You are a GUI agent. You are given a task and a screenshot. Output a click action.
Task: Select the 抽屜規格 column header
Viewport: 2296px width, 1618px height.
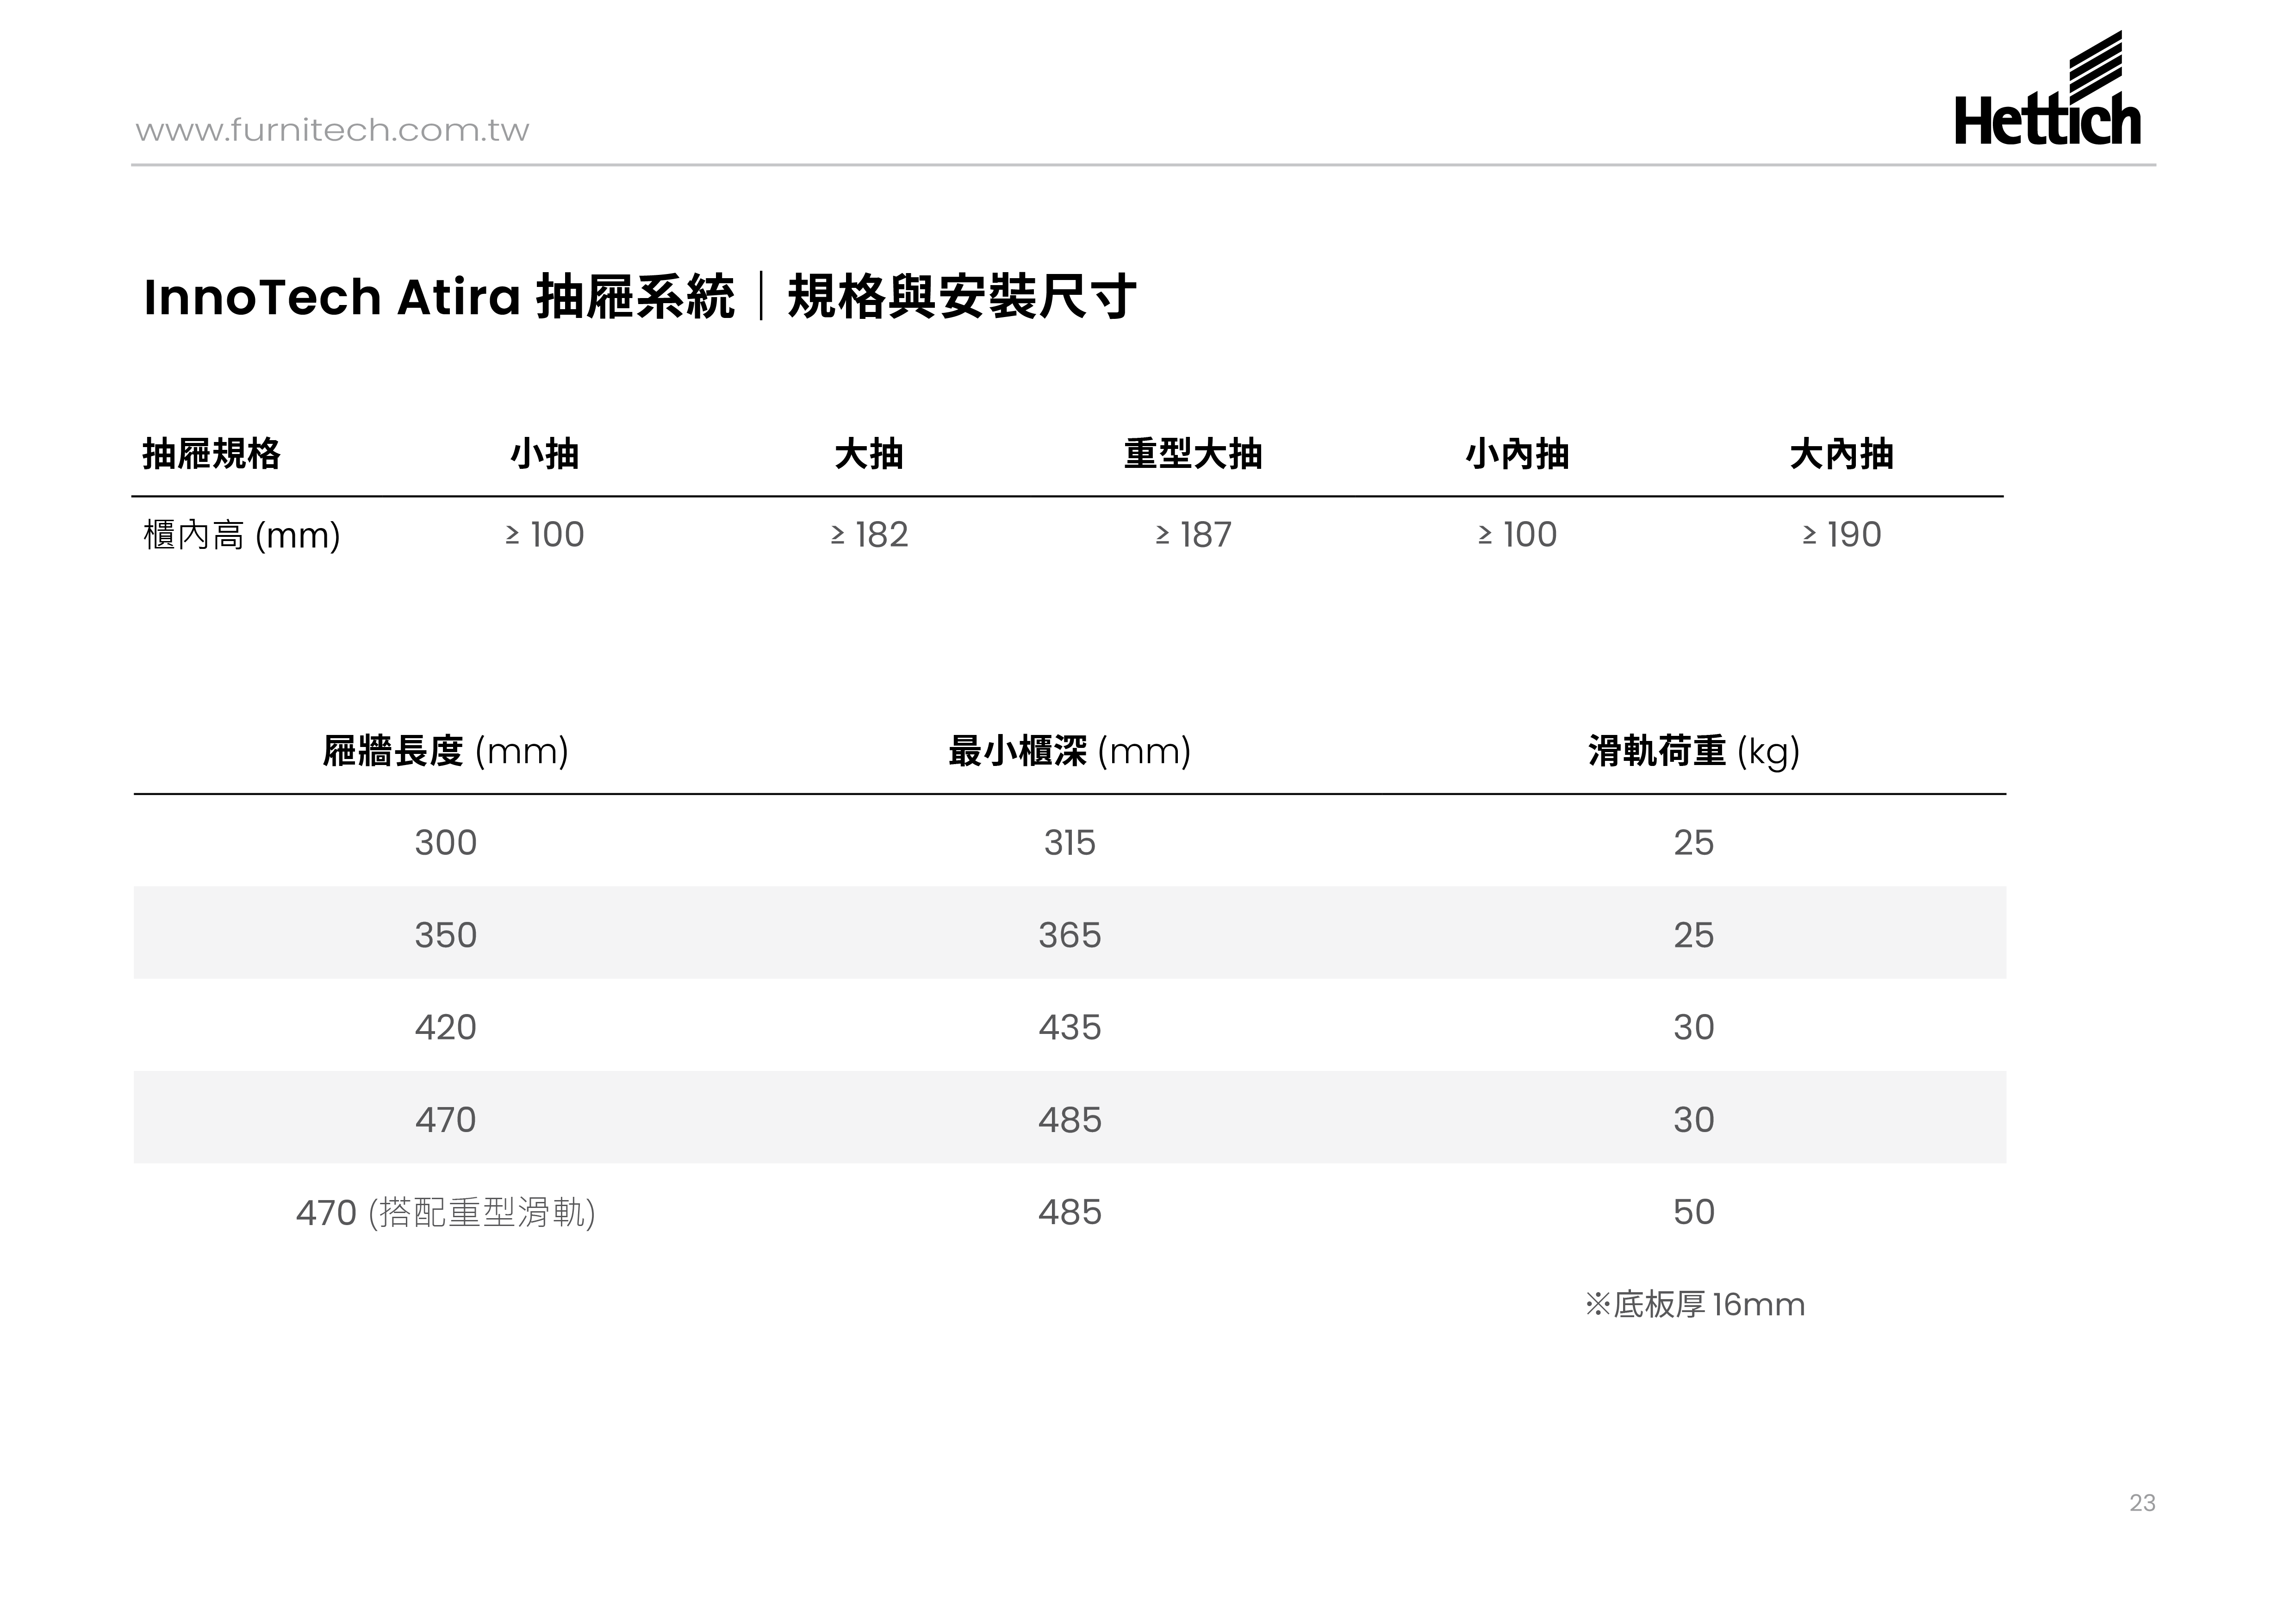pos(211,454)
